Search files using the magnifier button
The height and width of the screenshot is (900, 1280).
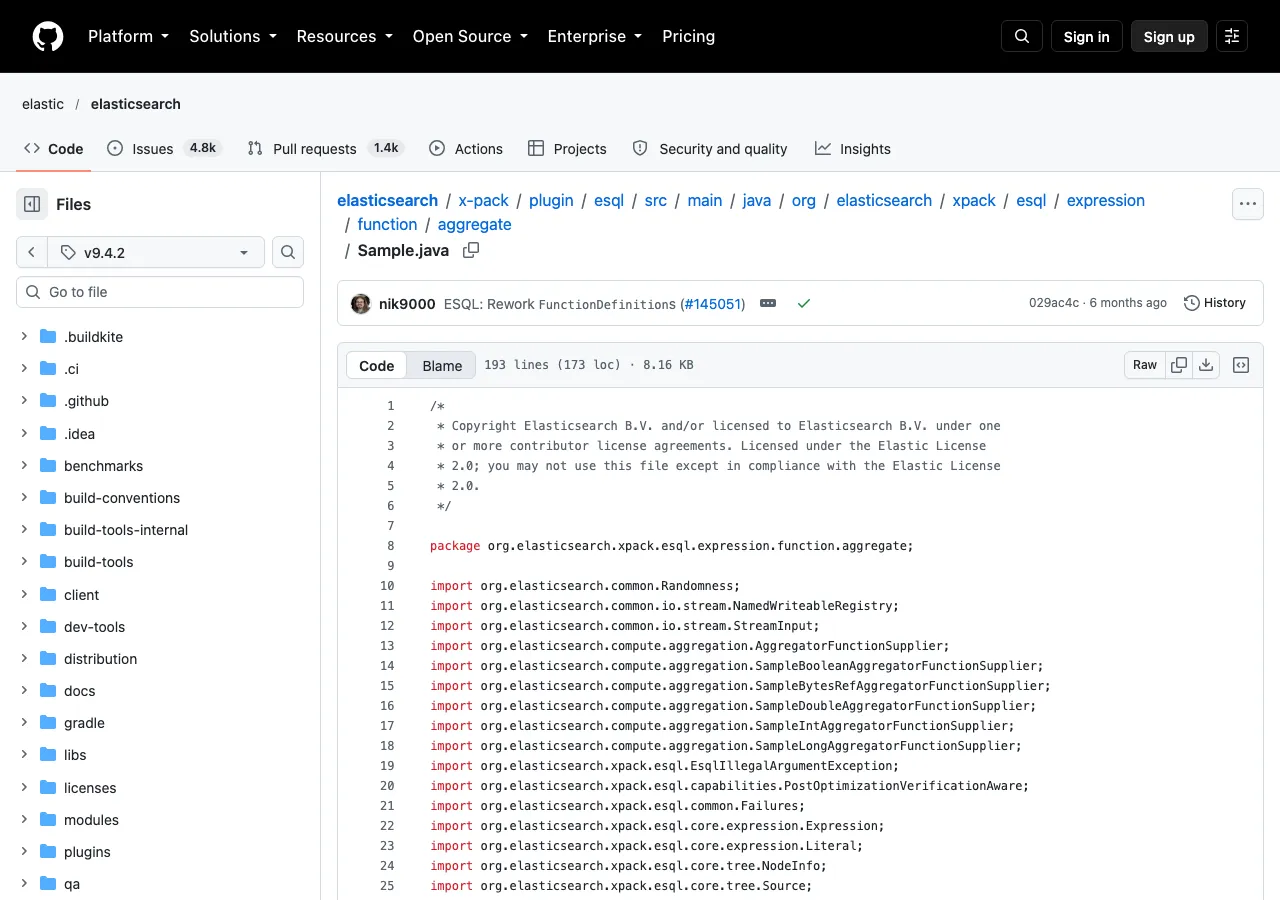pos(288,252)
